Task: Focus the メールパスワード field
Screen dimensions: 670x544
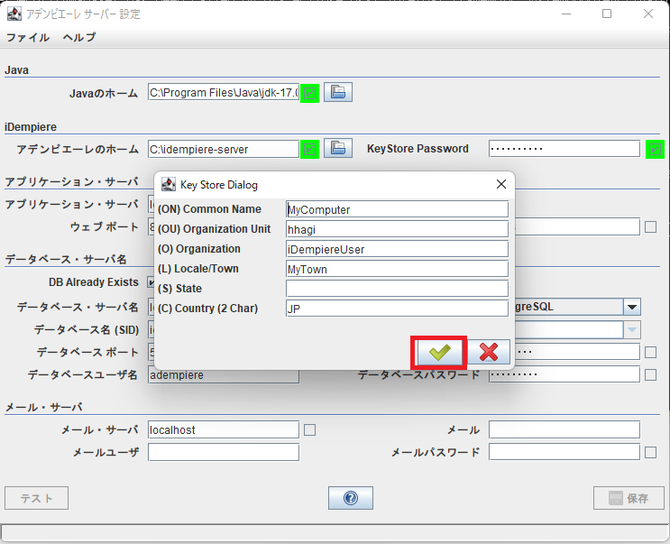Action: pyautogui.click(x=564, y=452)
